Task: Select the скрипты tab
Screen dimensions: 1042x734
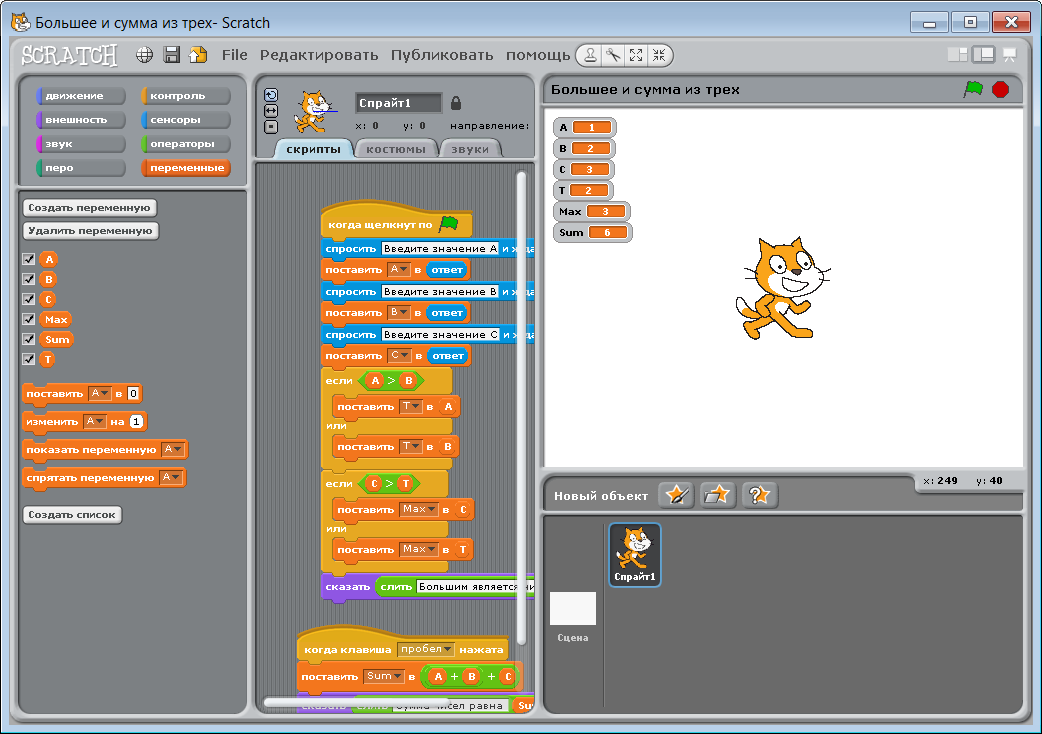Action: [313, 149]
